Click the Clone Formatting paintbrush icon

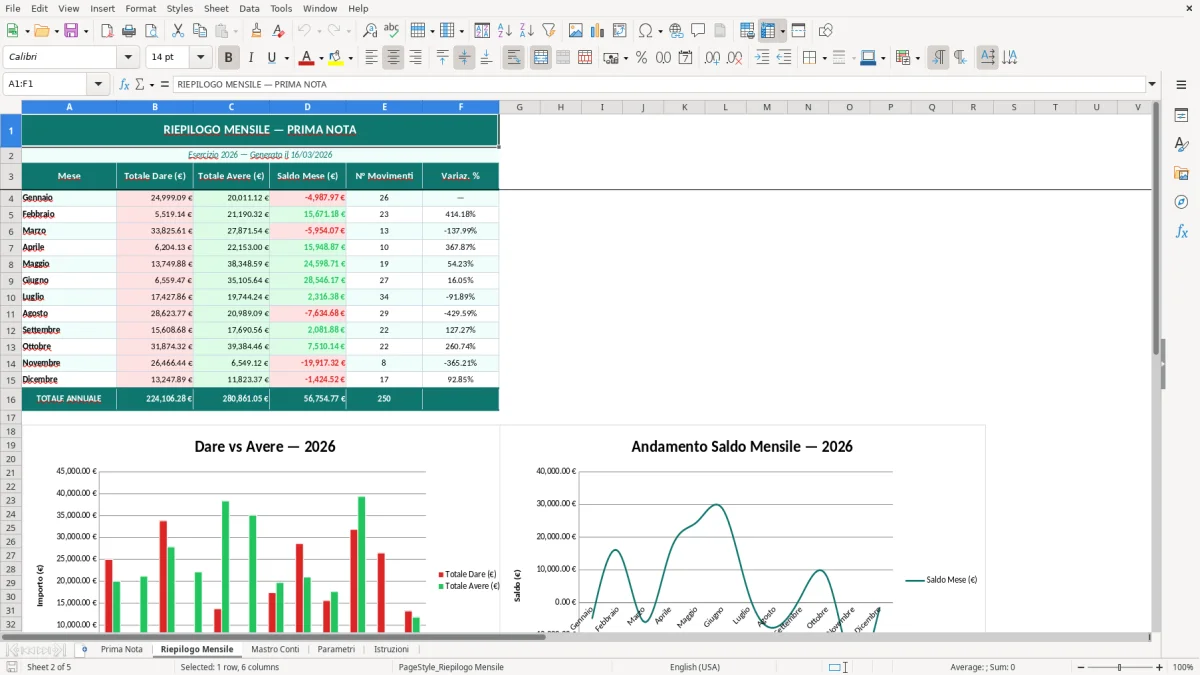pos(256,31)
